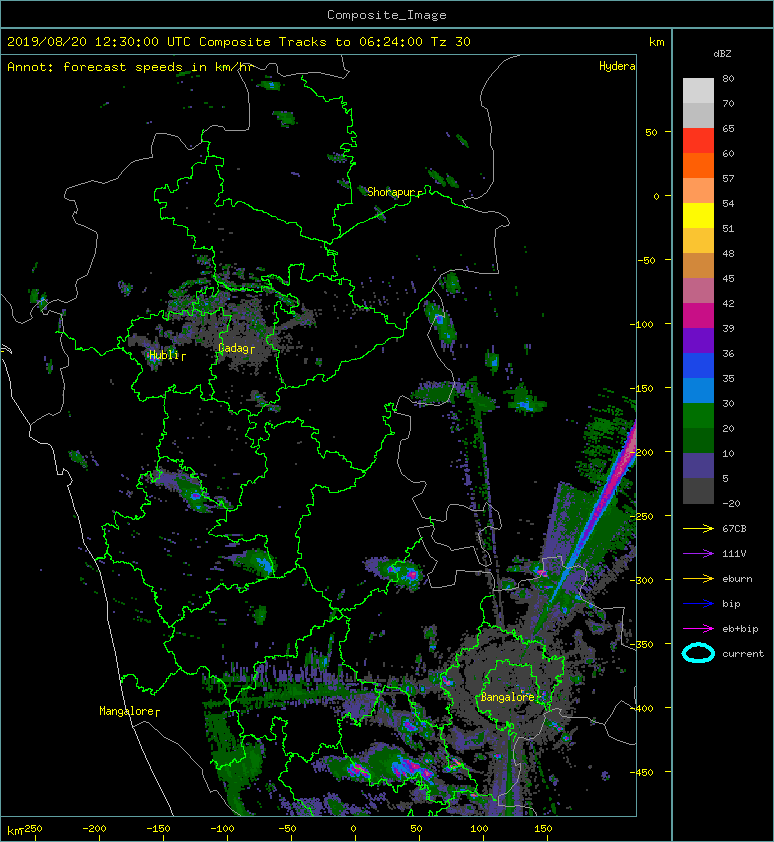Click the magenta eb+bip arrow icon

click(698, 628)
